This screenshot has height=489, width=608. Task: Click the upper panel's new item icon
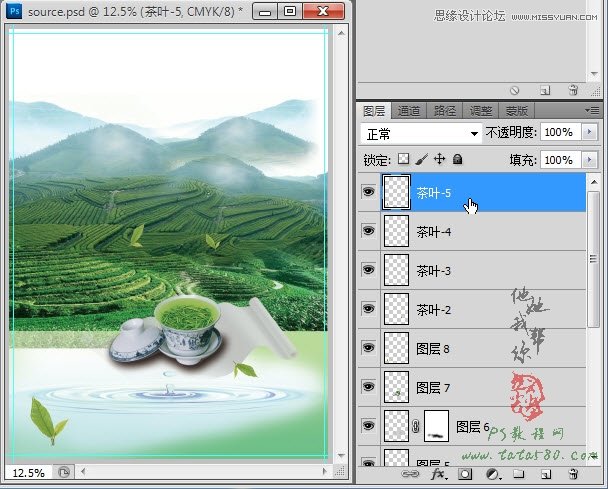[x=545, y=90]
